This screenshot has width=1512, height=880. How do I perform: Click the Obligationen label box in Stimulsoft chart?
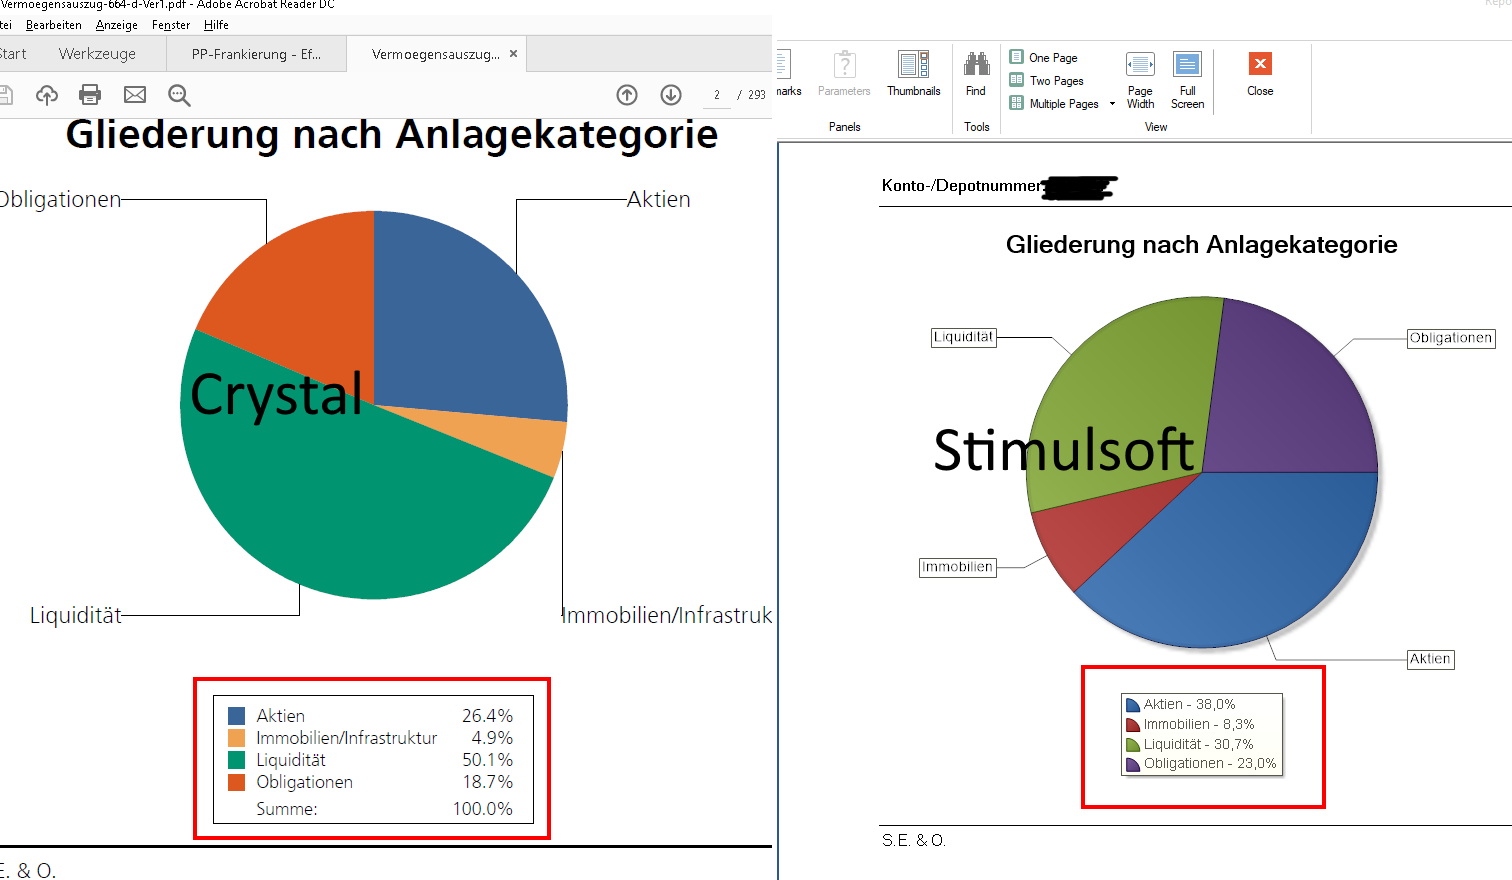tap(1451, 338)
